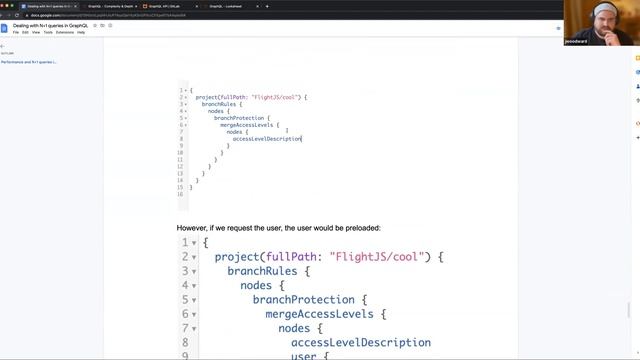
Task: Star the document with the star icon
Action: pyautogui.click(x=95, y=25)
